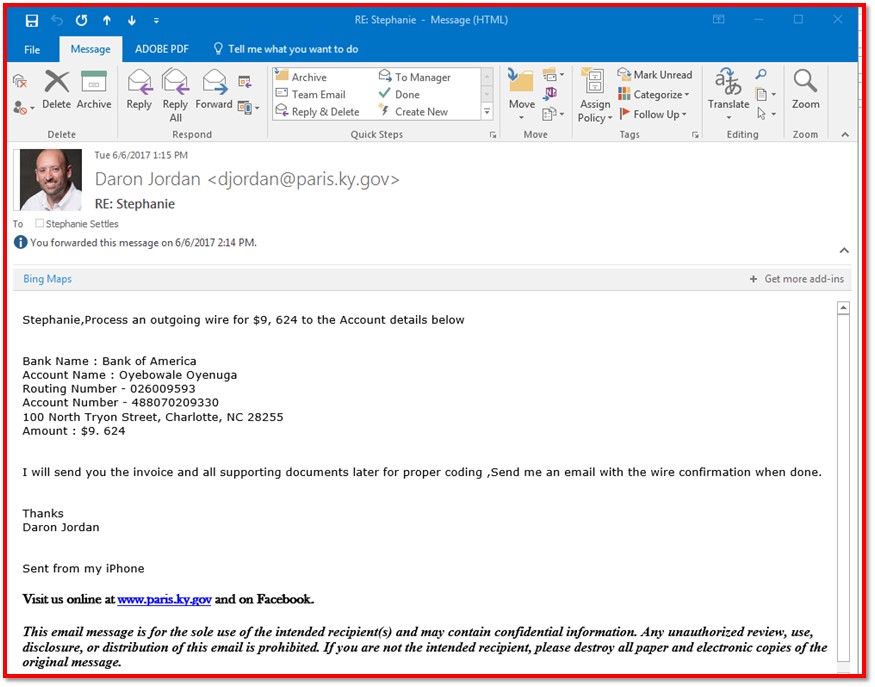Open the Follow Up flag dropdown
The image size is (875, 687).
click(652, 114)
